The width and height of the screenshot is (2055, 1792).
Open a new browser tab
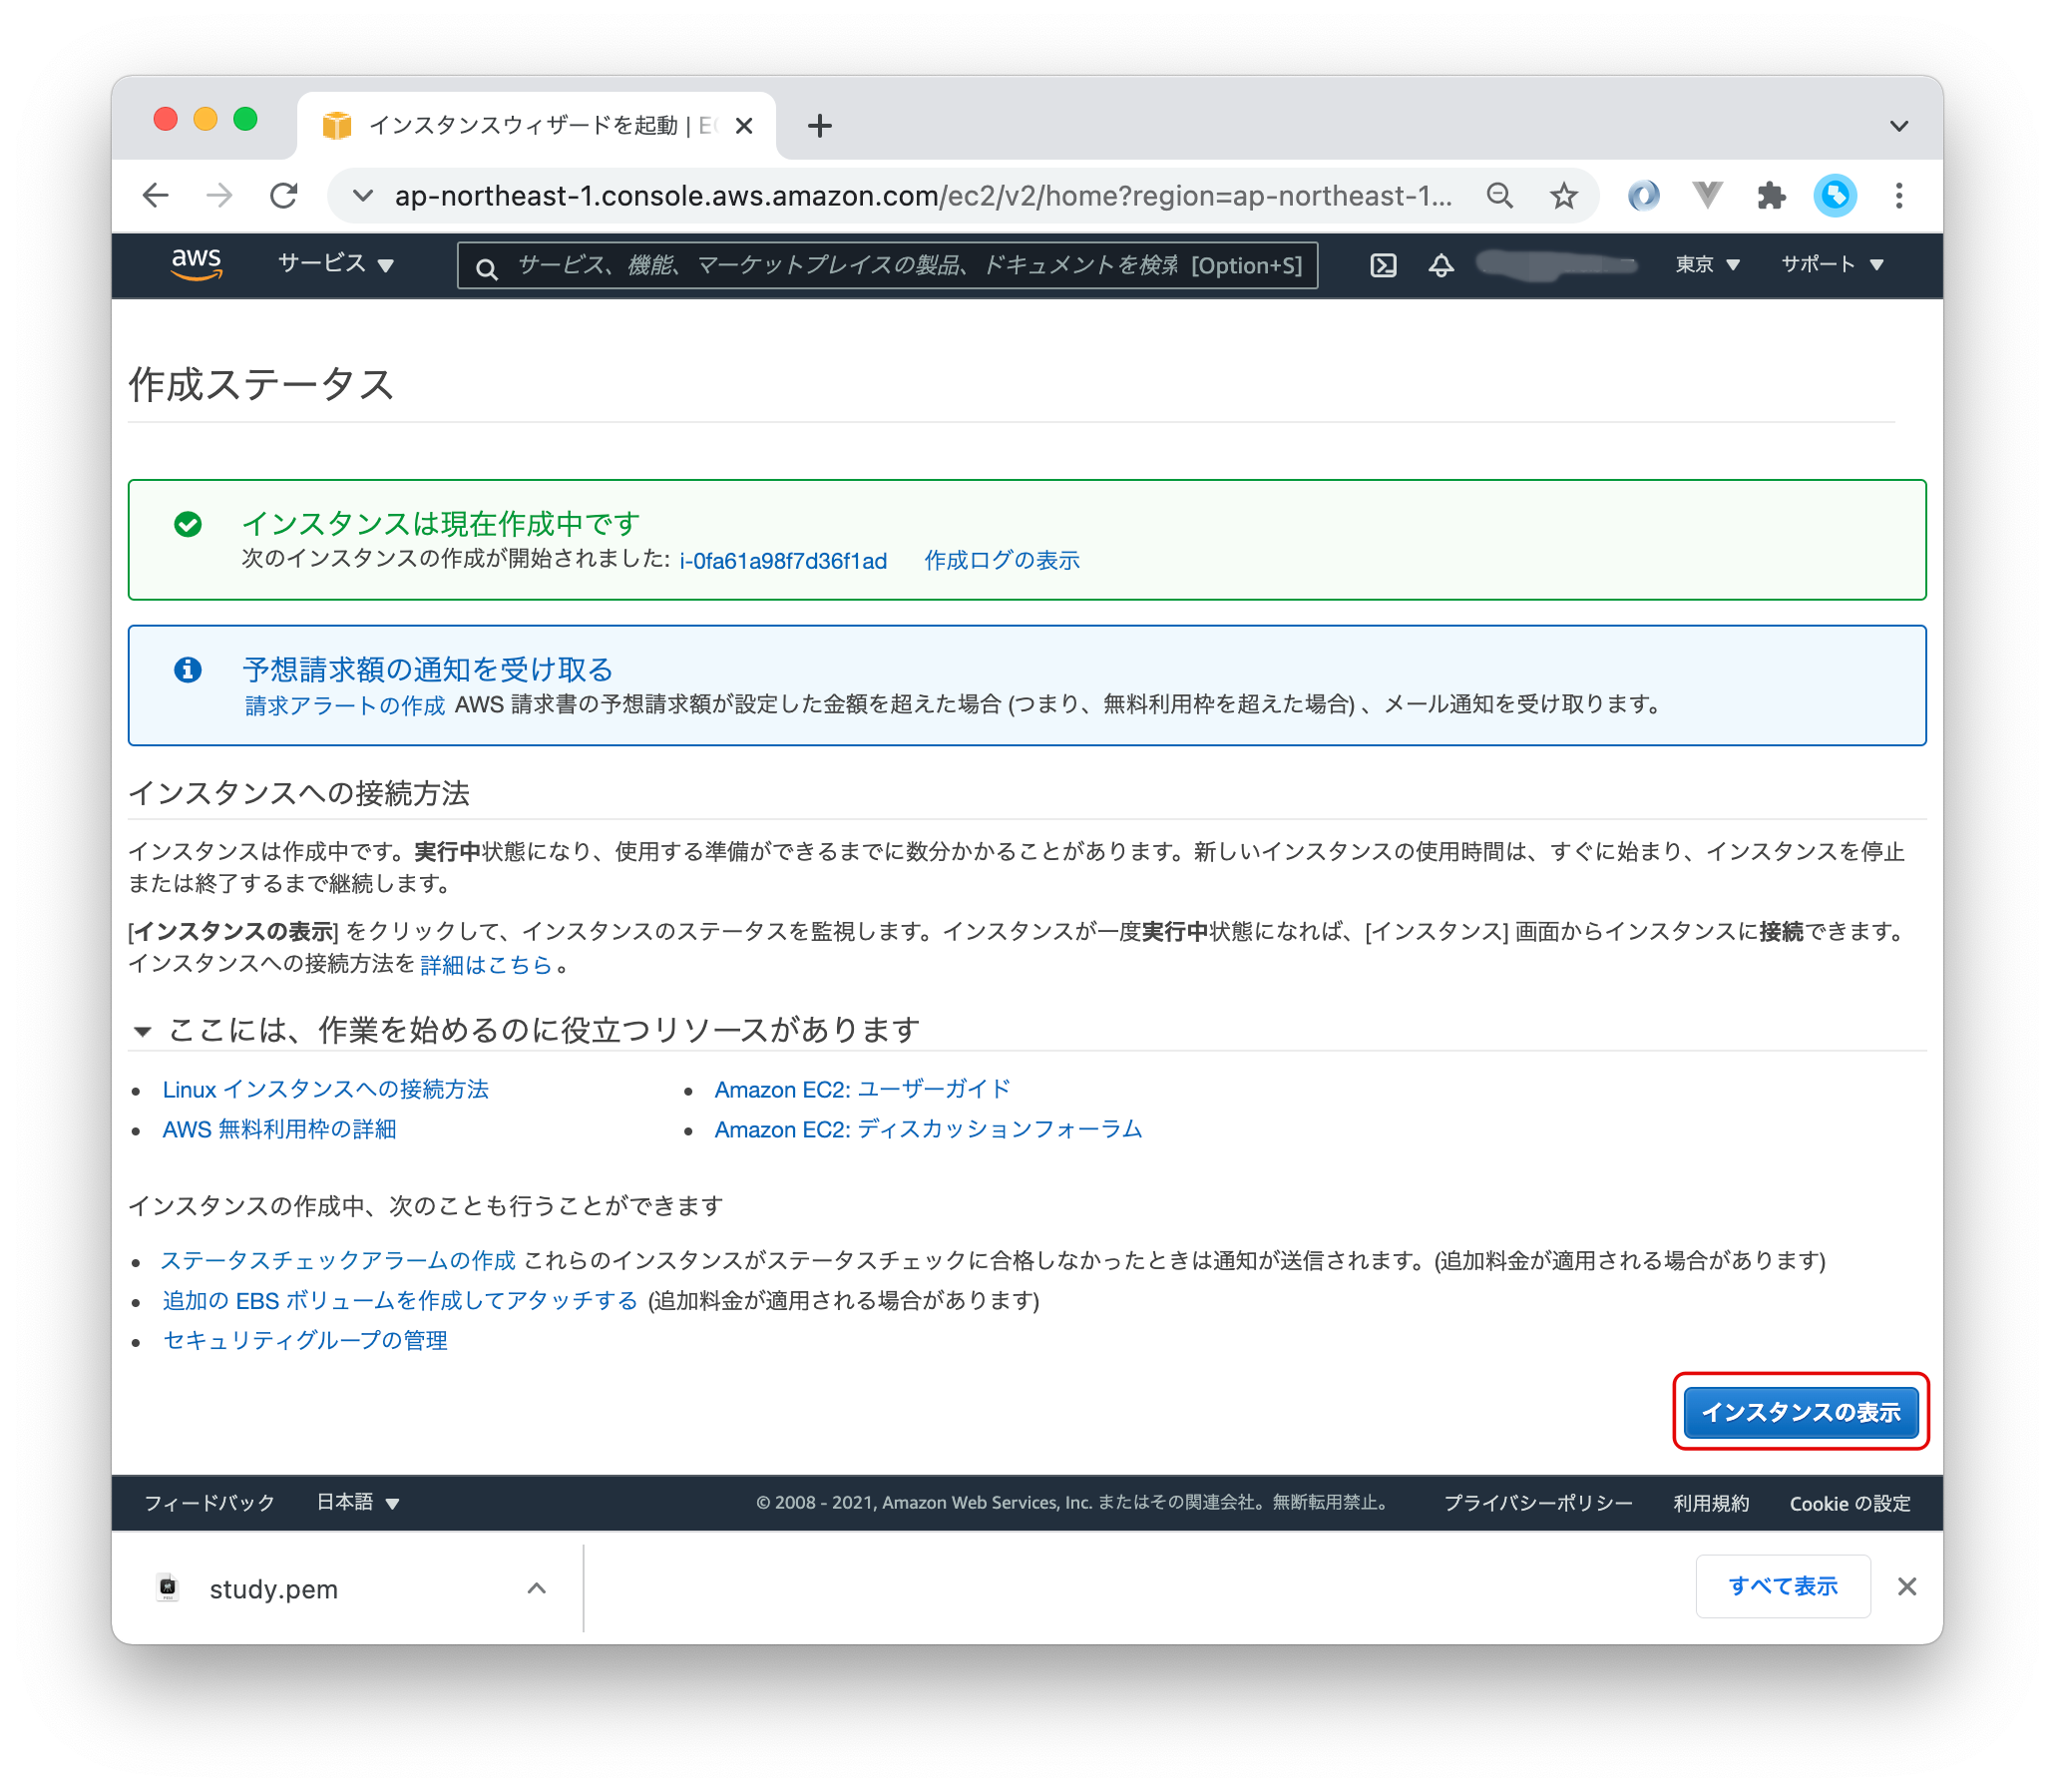(819, 126)
